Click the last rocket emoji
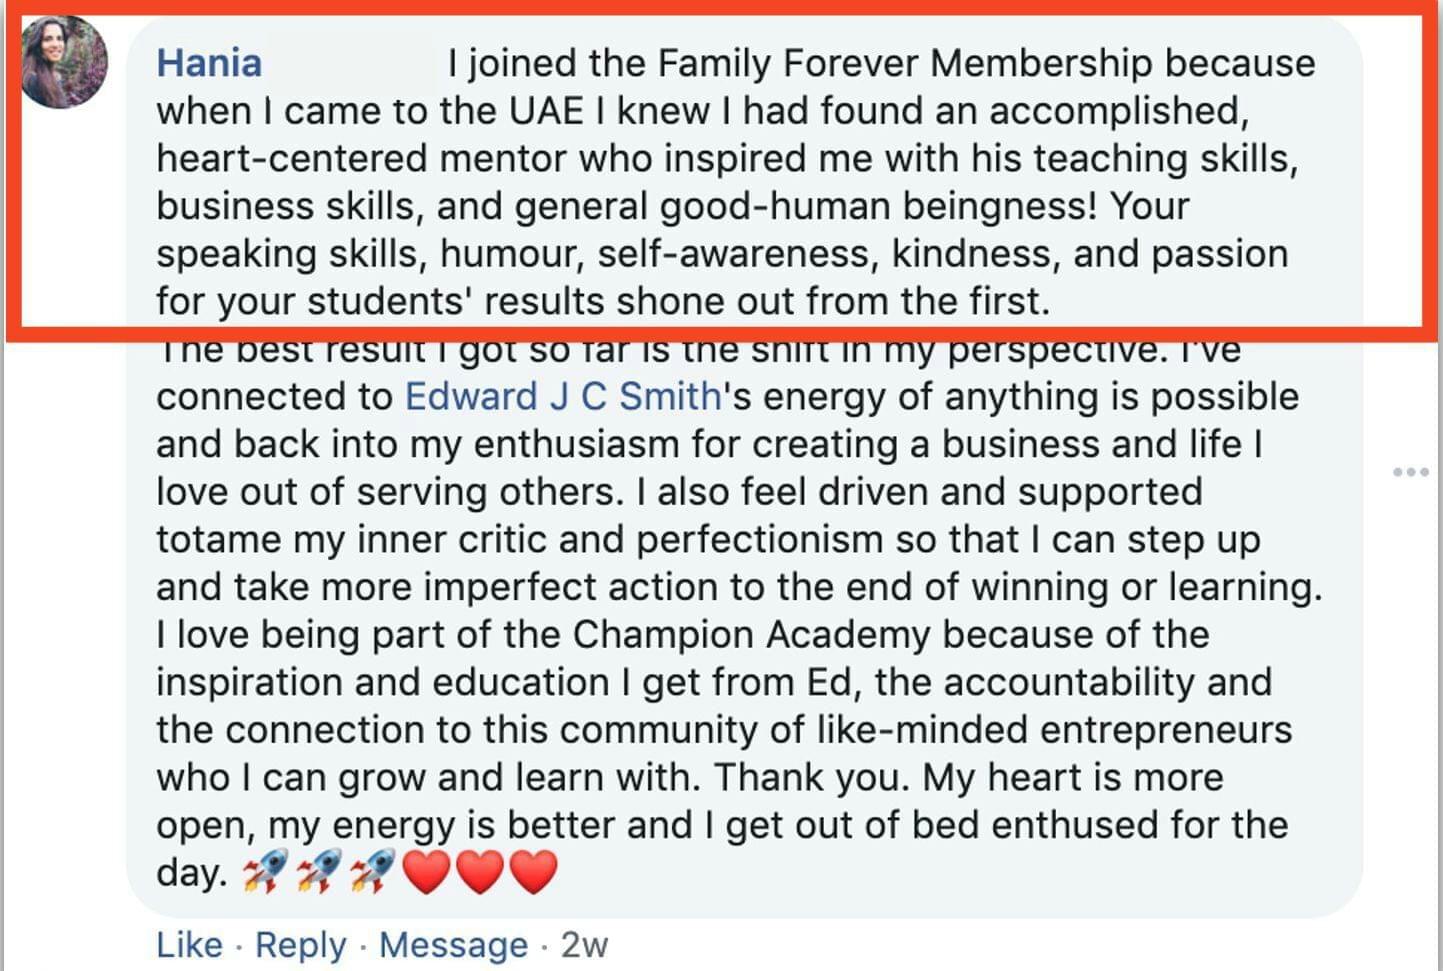 372,872
